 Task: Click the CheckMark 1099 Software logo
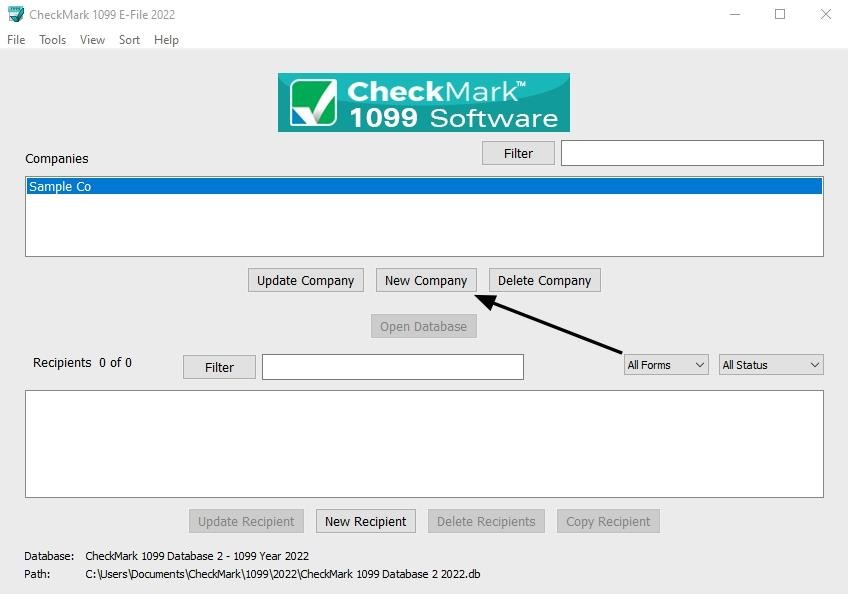(x=423, y=102)
